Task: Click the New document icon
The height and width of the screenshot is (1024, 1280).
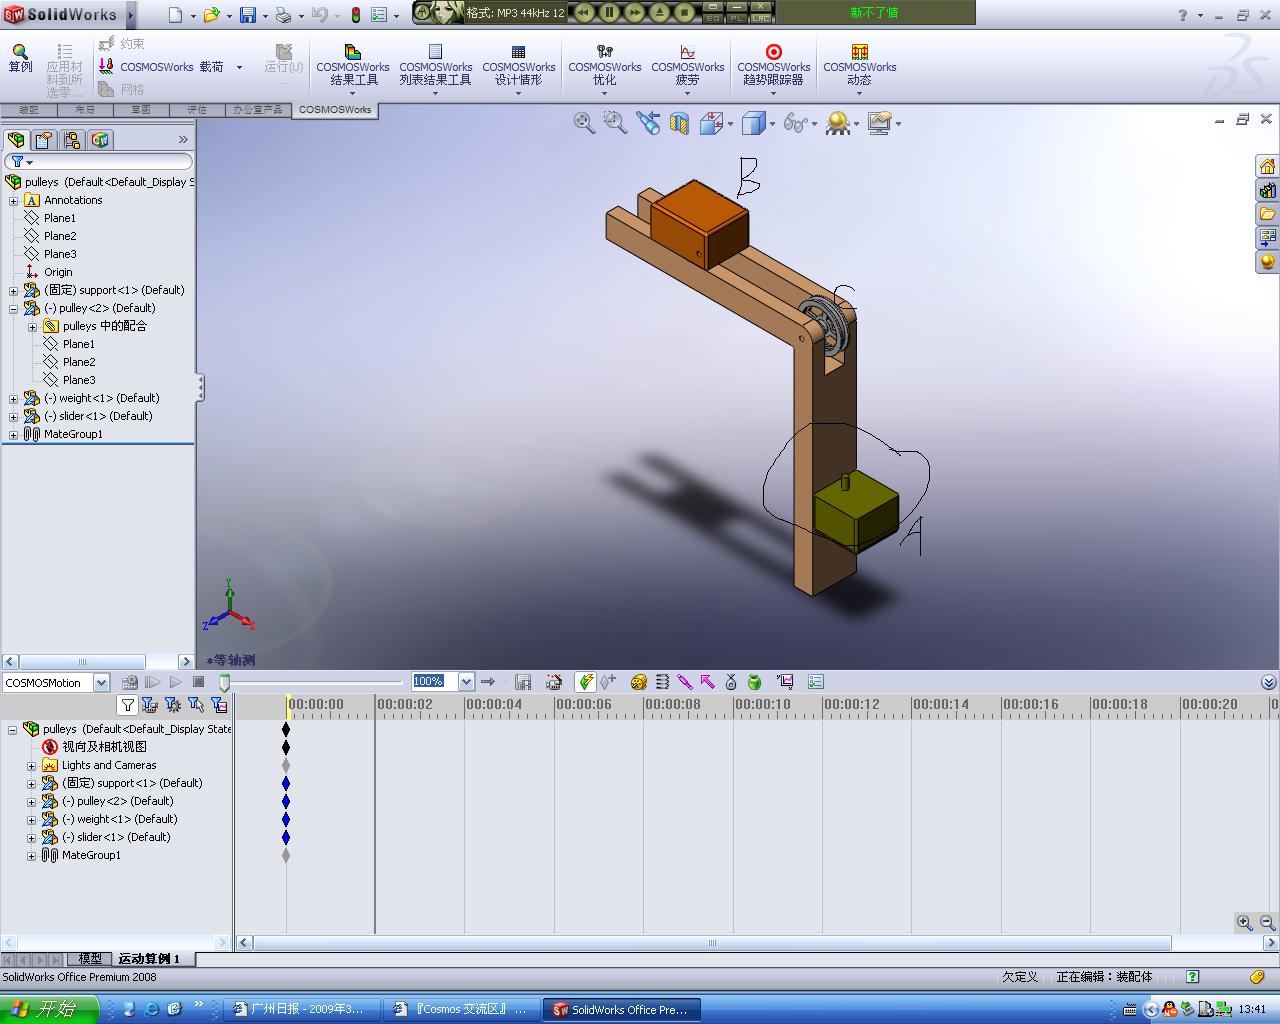Action: pos(175,14)
